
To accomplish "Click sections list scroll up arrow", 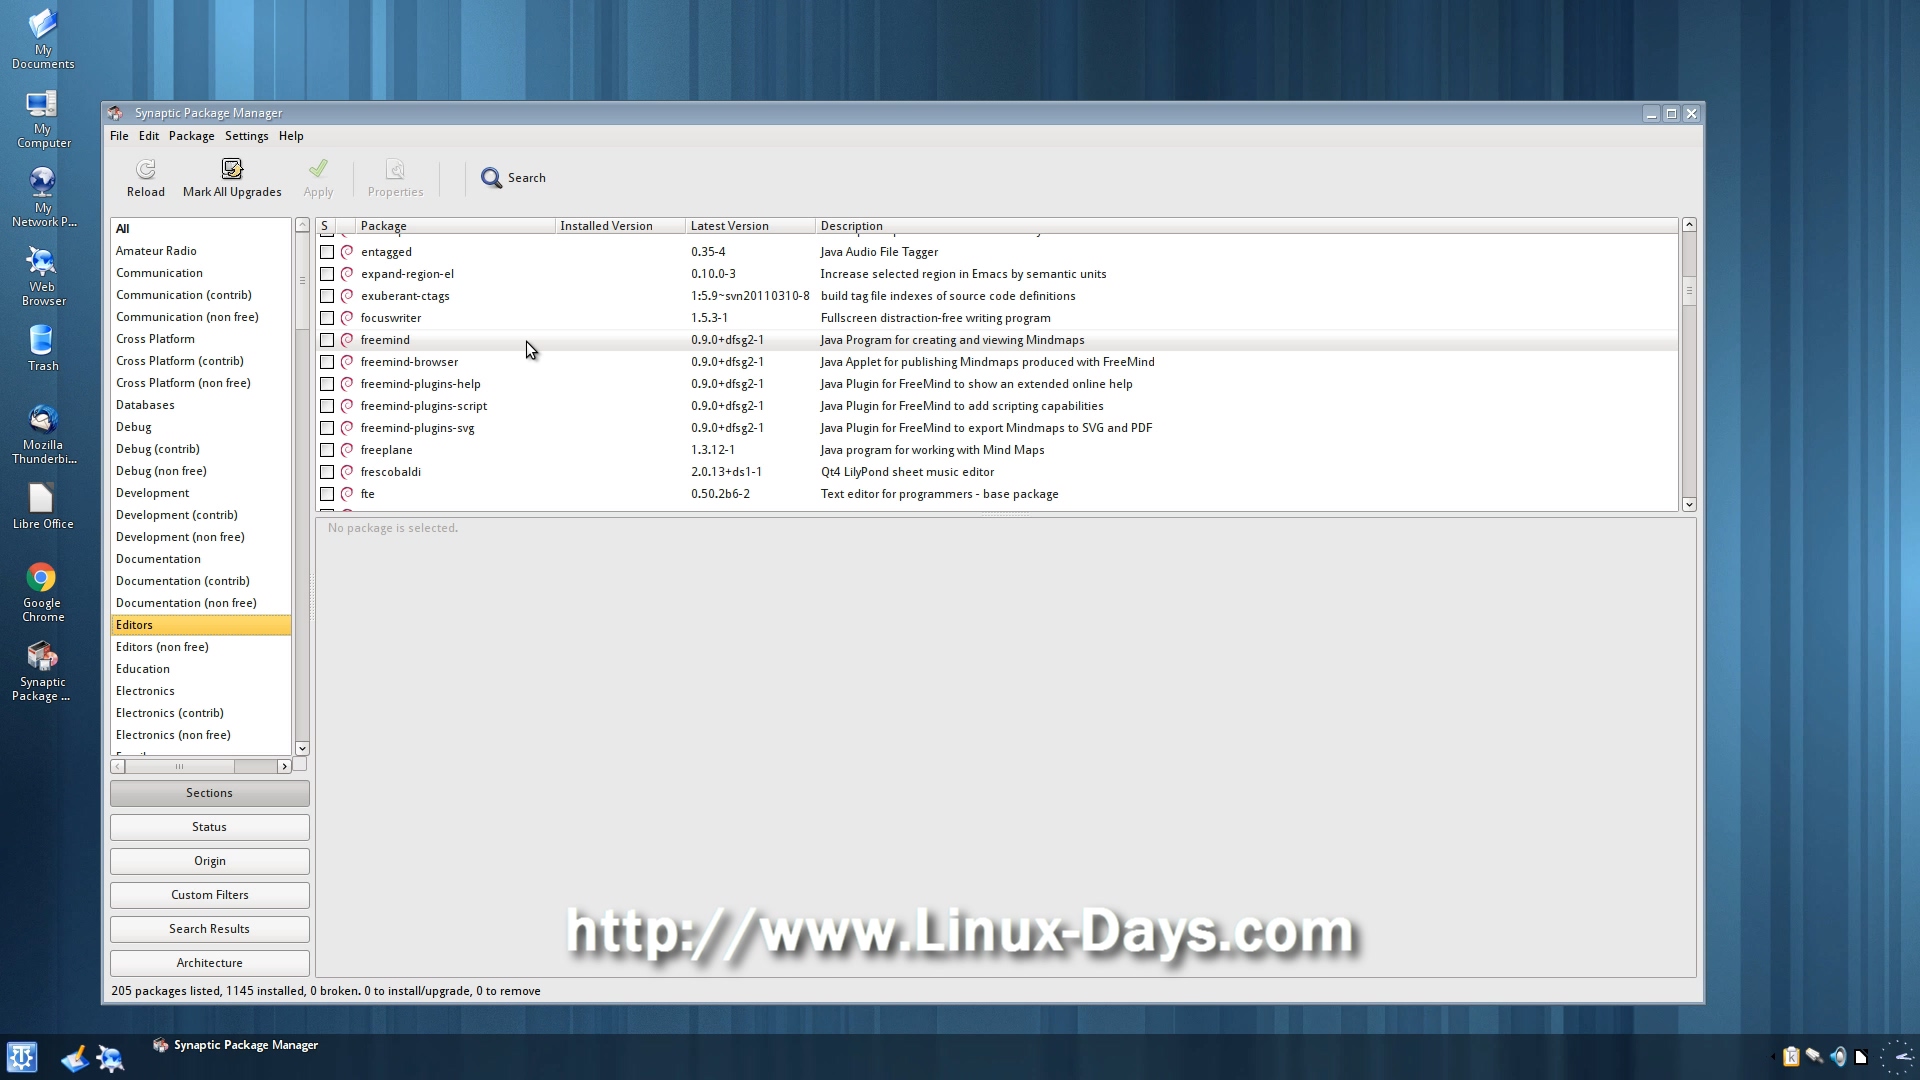I will pyautogui.click(x=302, y=226).
